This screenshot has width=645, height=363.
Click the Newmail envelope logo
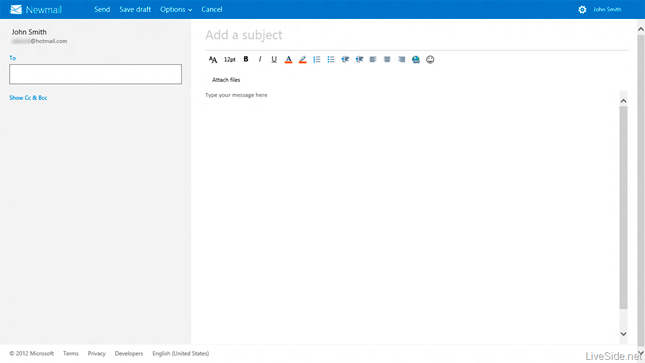tap(16, 9)
